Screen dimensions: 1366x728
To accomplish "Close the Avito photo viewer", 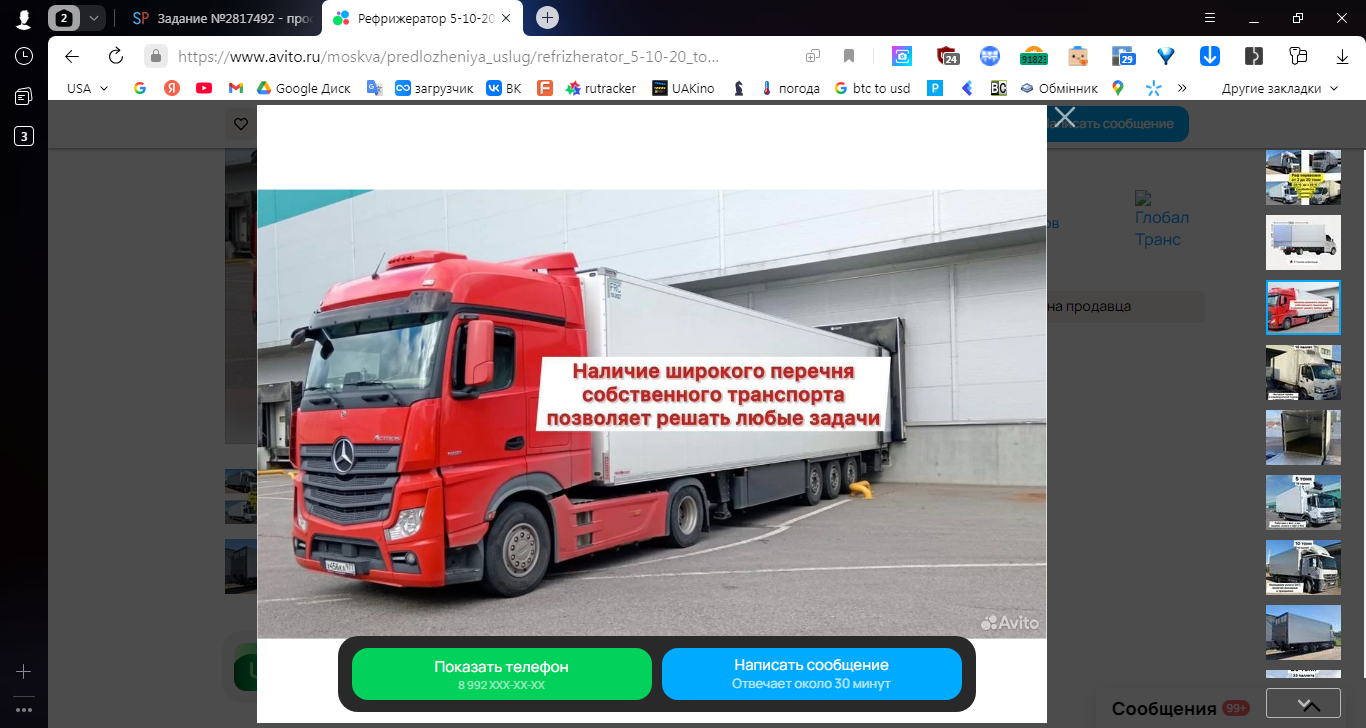I will coord(1065,117).
